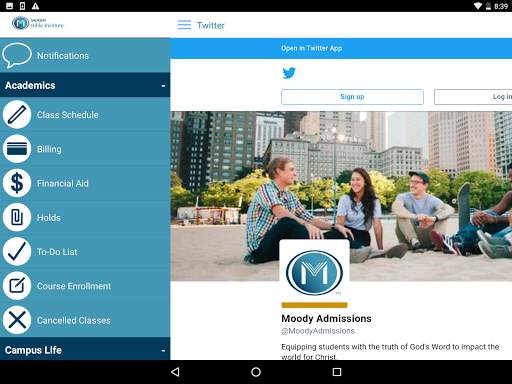Select Notifications menu item
This screenshot has width=512, height=384.
[85, 55]
